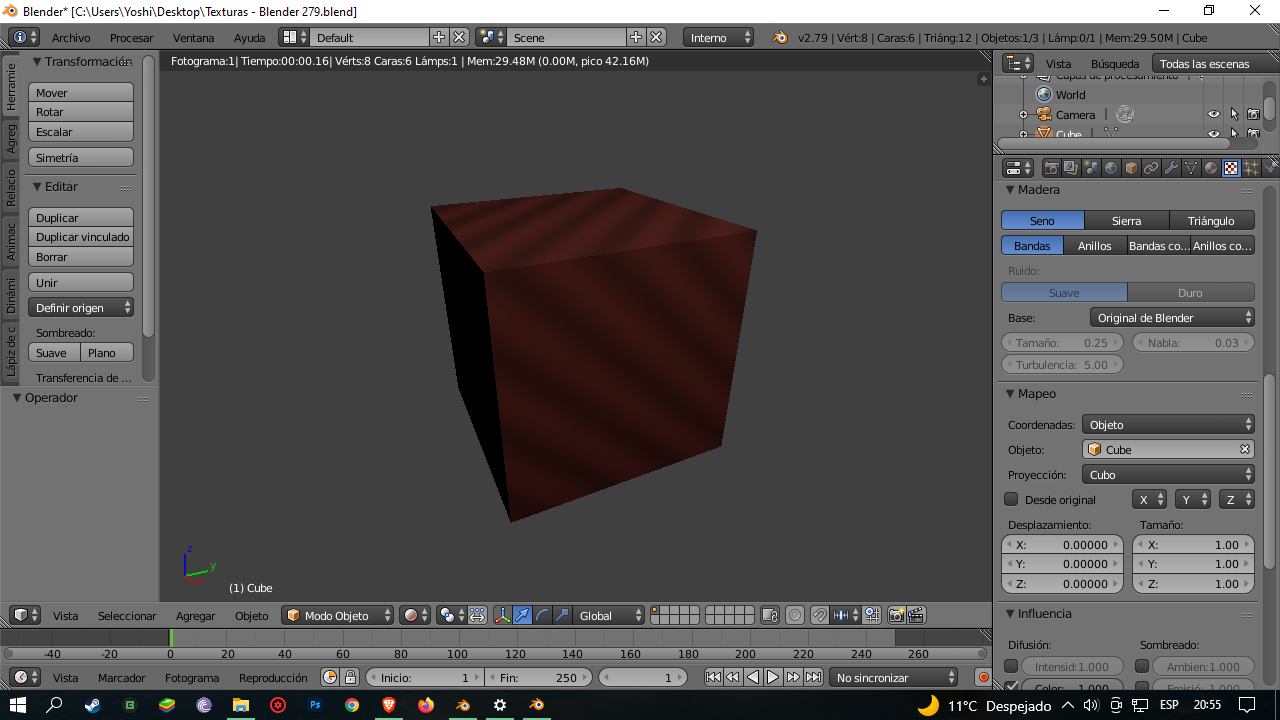Toggle Camera visibility eye in the outliner

pyautogui.click(x=1214, y=115)
